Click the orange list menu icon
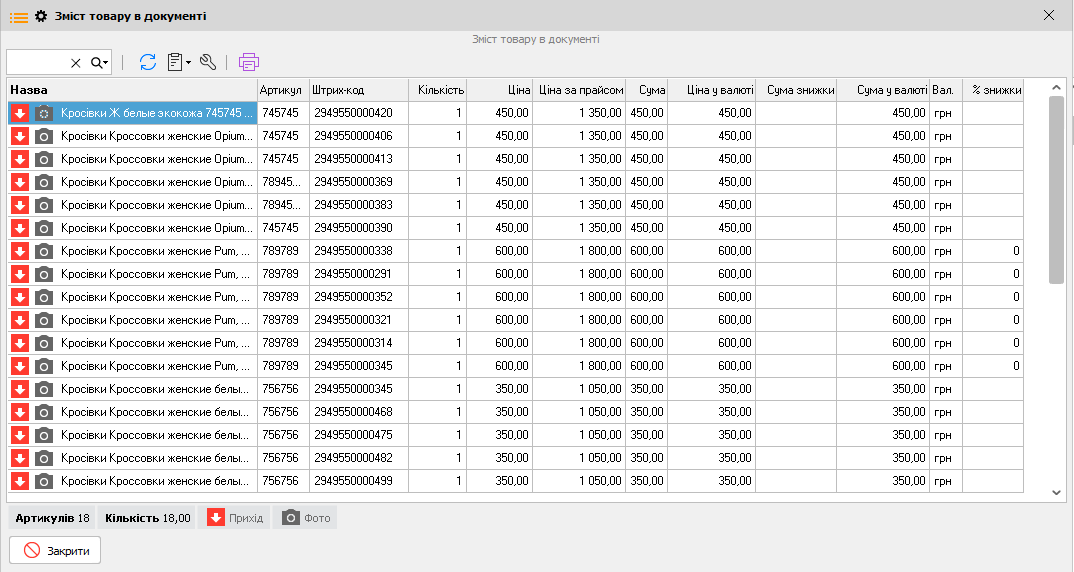This screenshot has width=1074, height=572. [x=18, y=16]
